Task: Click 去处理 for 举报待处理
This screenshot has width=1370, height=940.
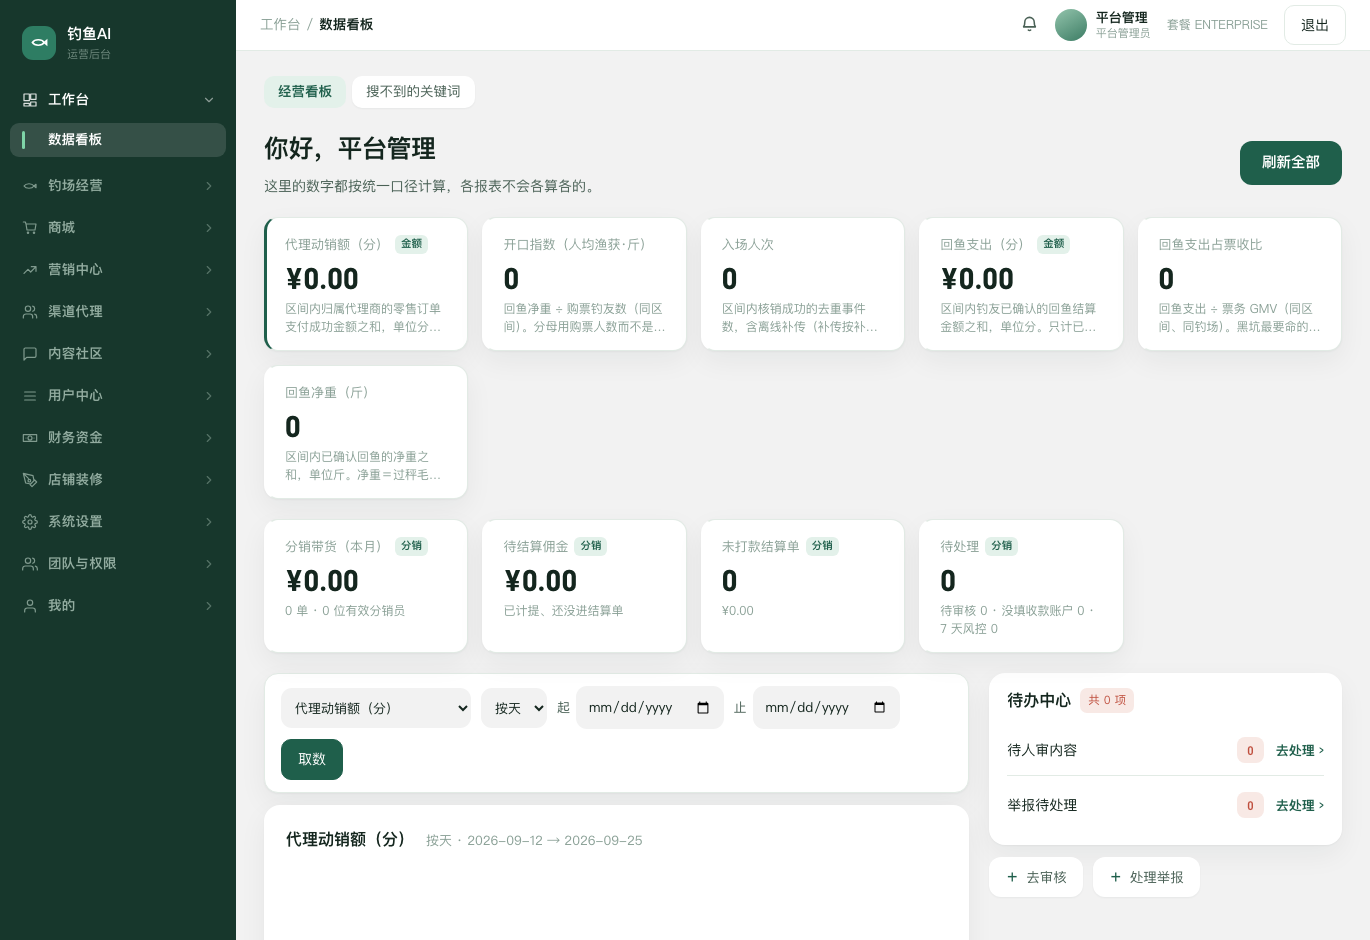Action: [1300, 805]
